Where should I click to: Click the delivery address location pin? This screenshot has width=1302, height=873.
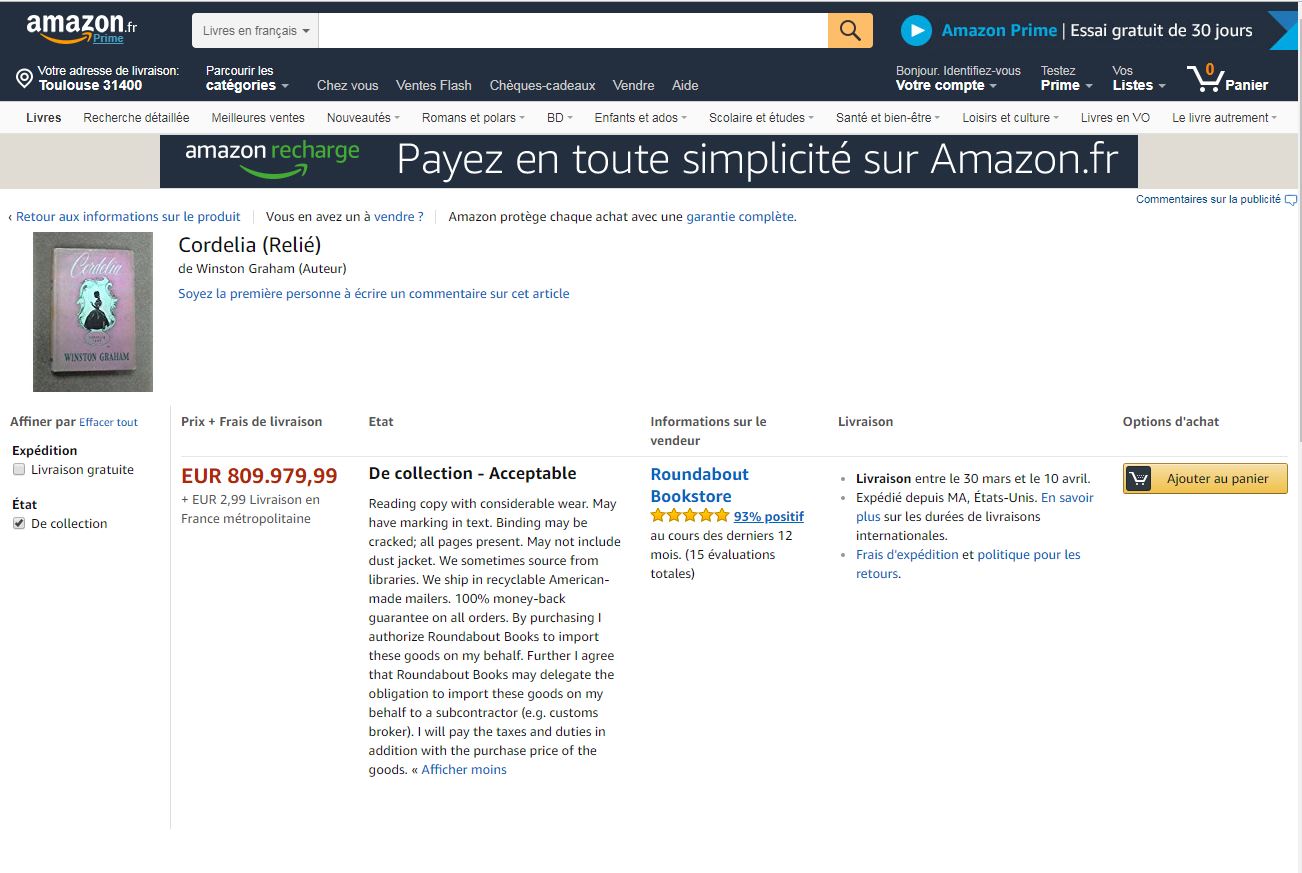coord(24,78)
